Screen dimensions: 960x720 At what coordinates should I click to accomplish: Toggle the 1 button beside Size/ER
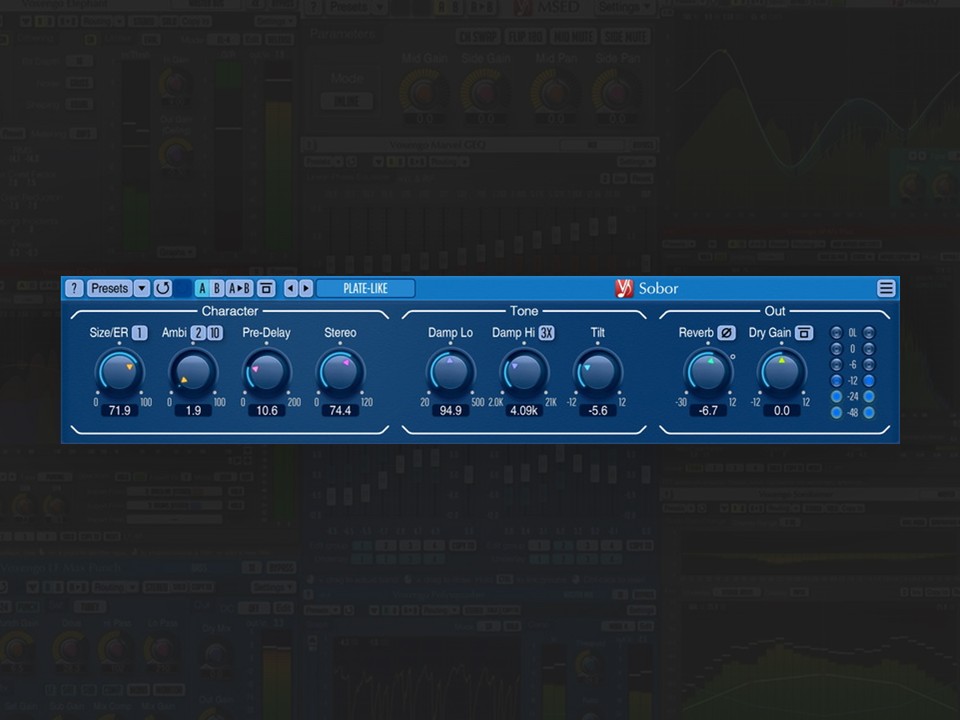coord(140,333)
